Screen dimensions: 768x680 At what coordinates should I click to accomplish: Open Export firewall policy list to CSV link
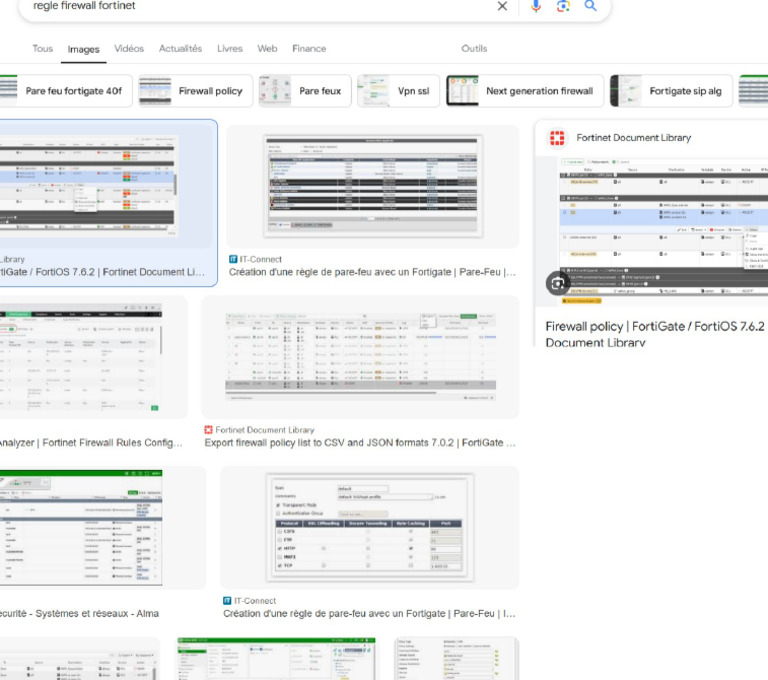360,443
